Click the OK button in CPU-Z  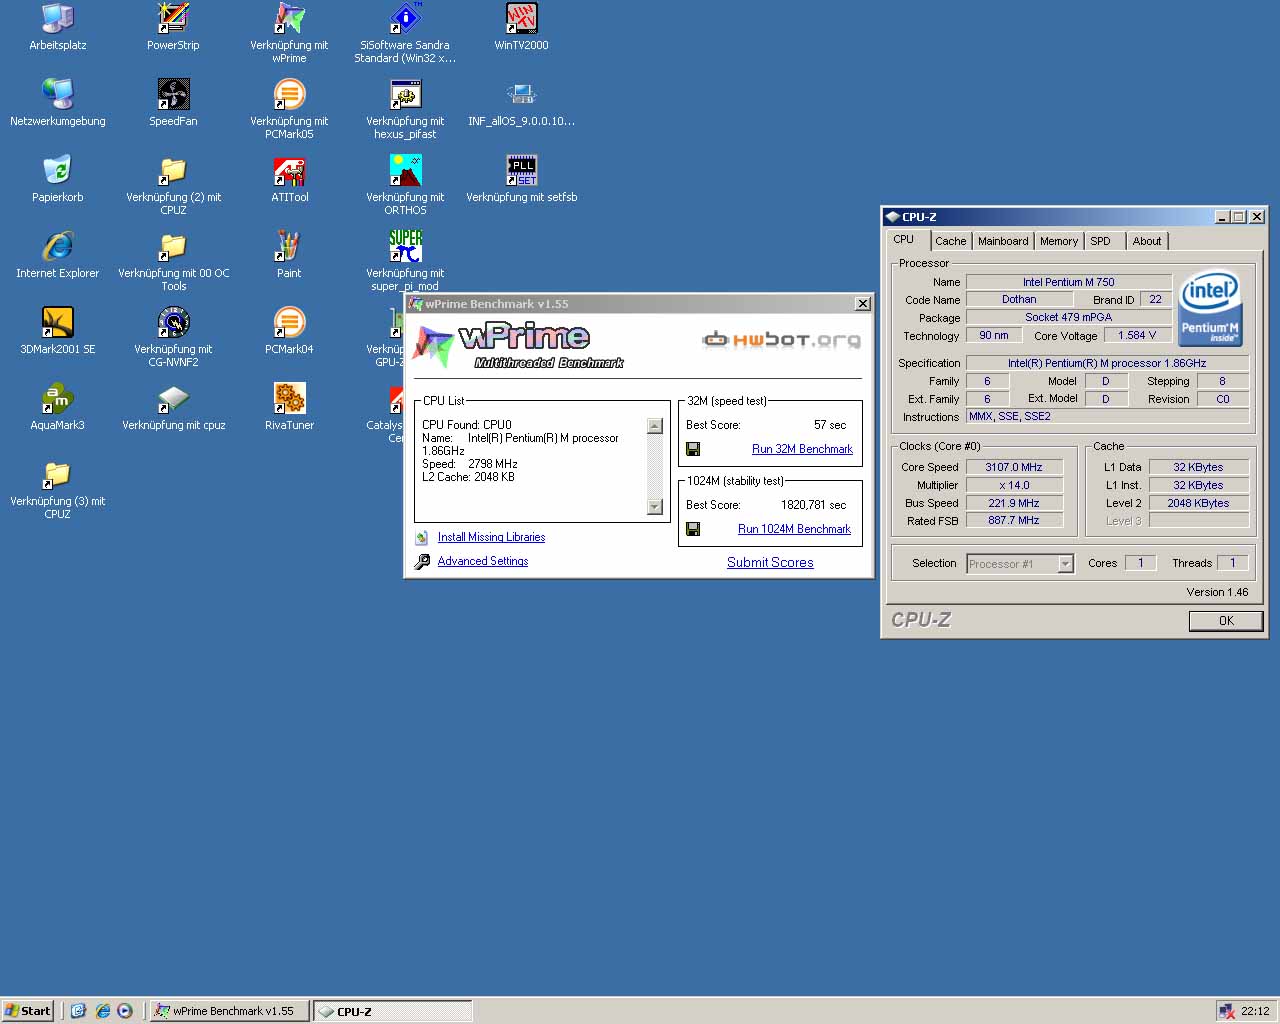1226,621
